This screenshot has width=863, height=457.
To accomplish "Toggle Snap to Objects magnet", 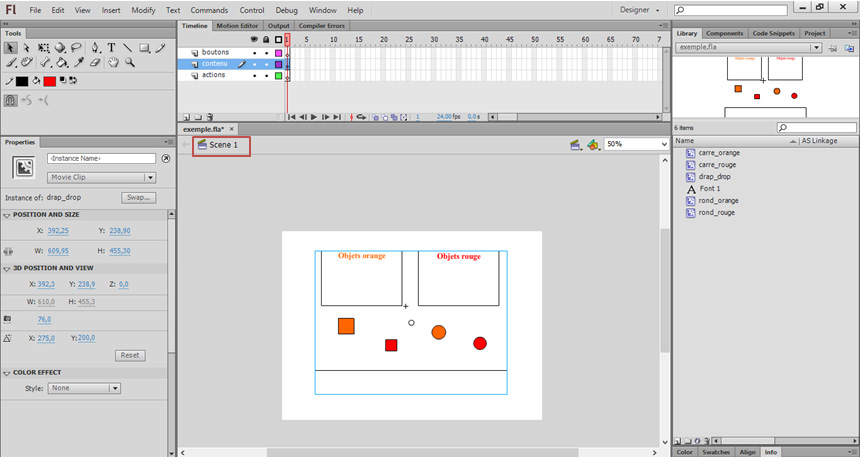I will point(10,100).
